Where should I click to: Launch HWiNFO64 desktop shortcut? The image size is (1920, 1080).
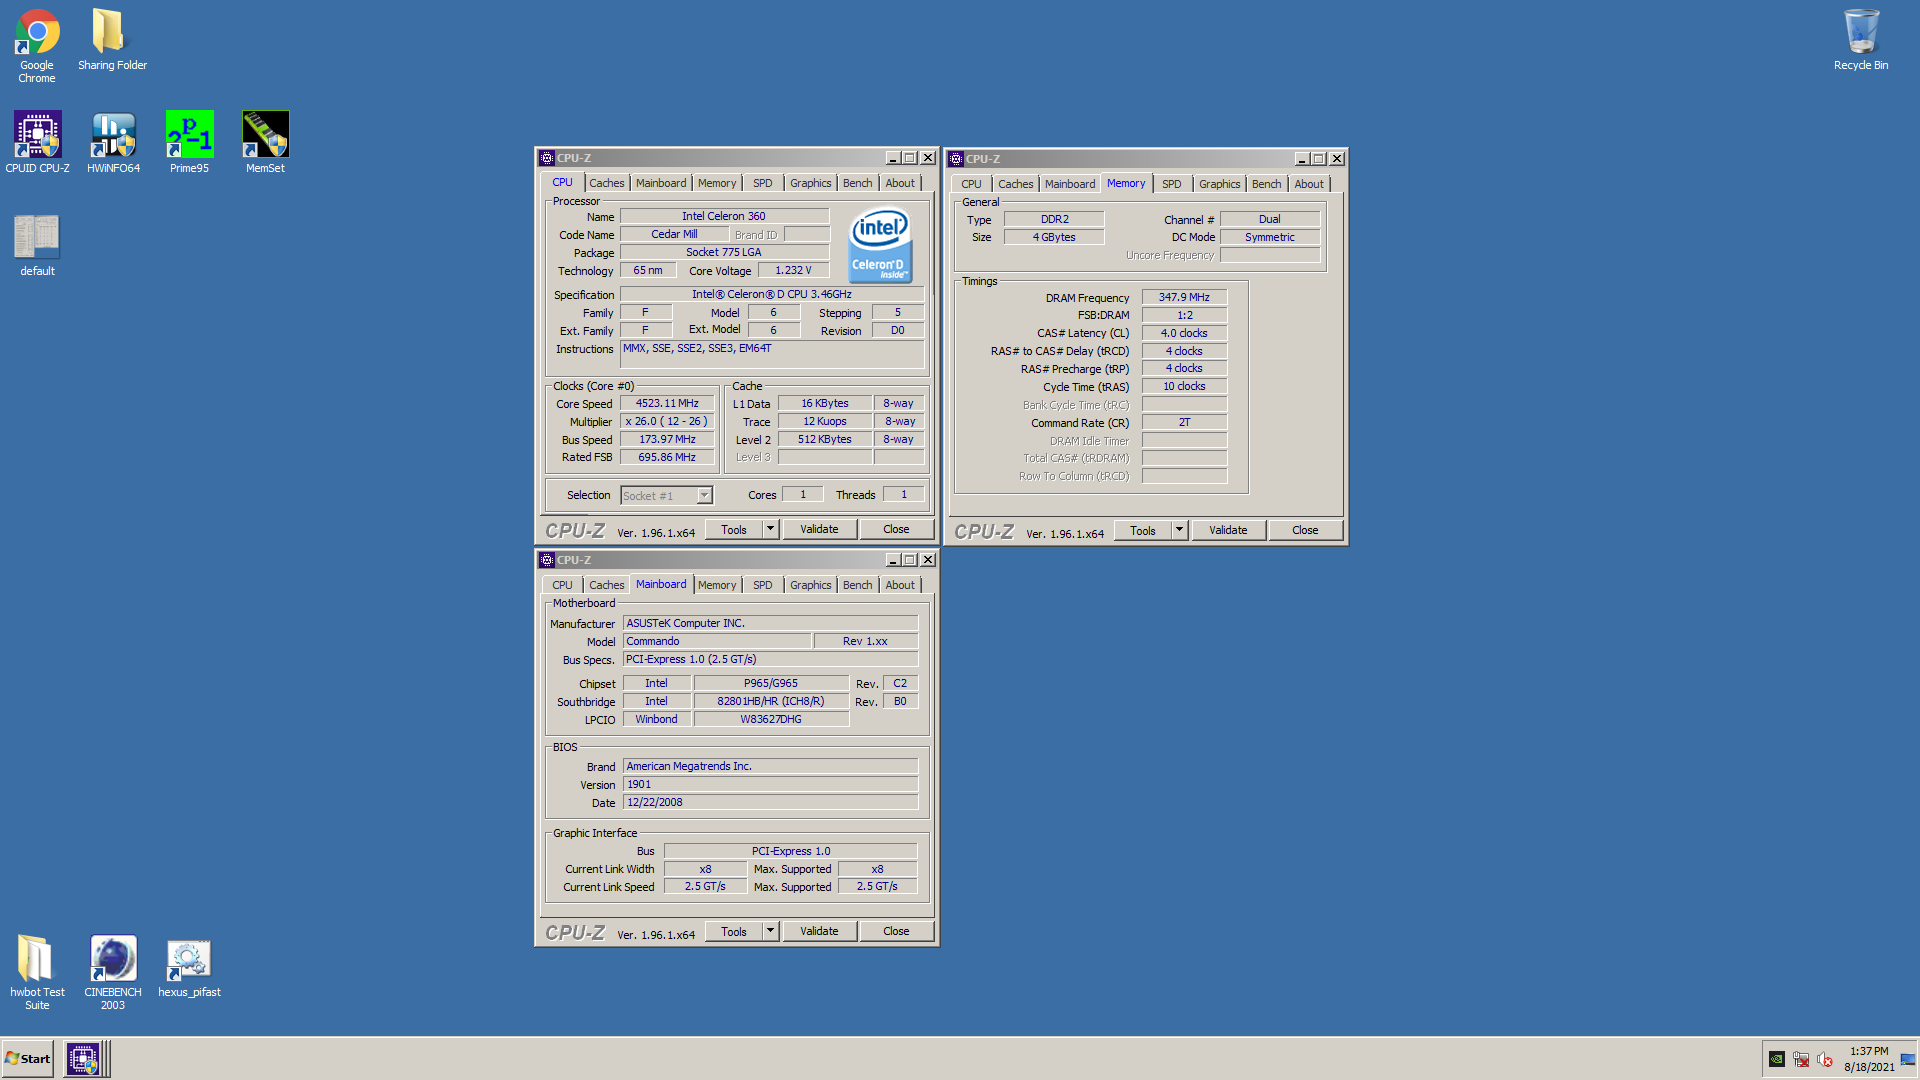113,142
